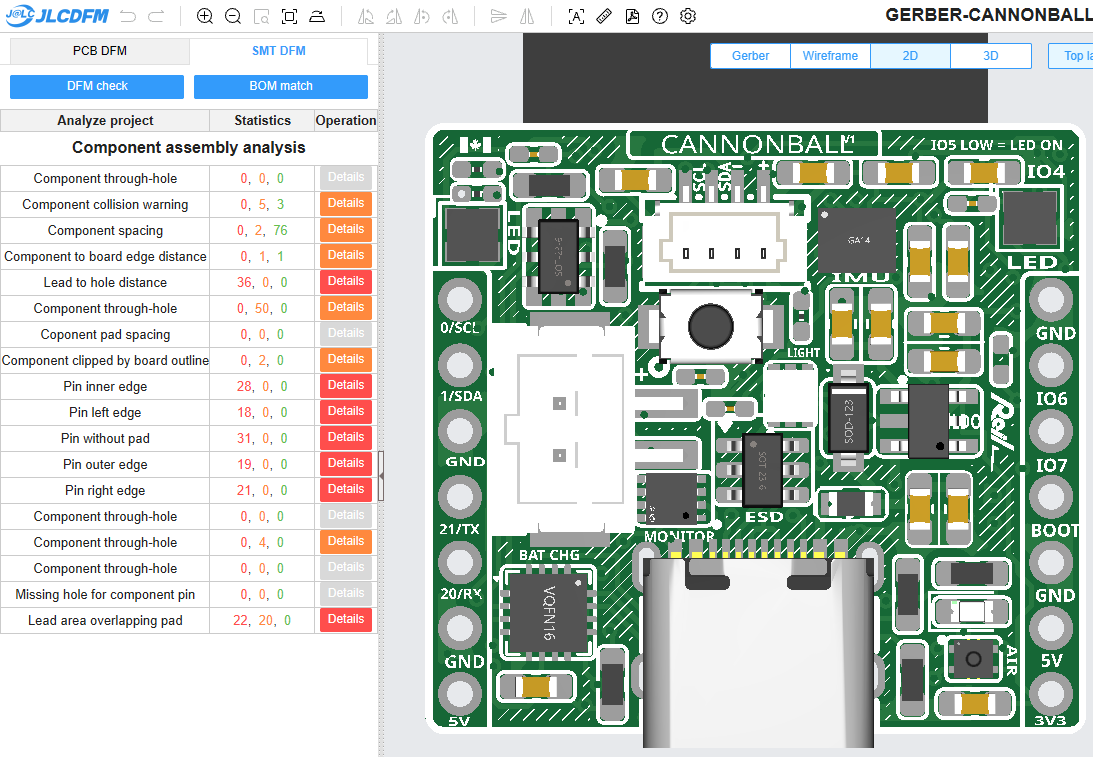Click the second rotate-mirror triangle icon
The width and height of the screenshot is (1093, 757).
coord(394,16)
